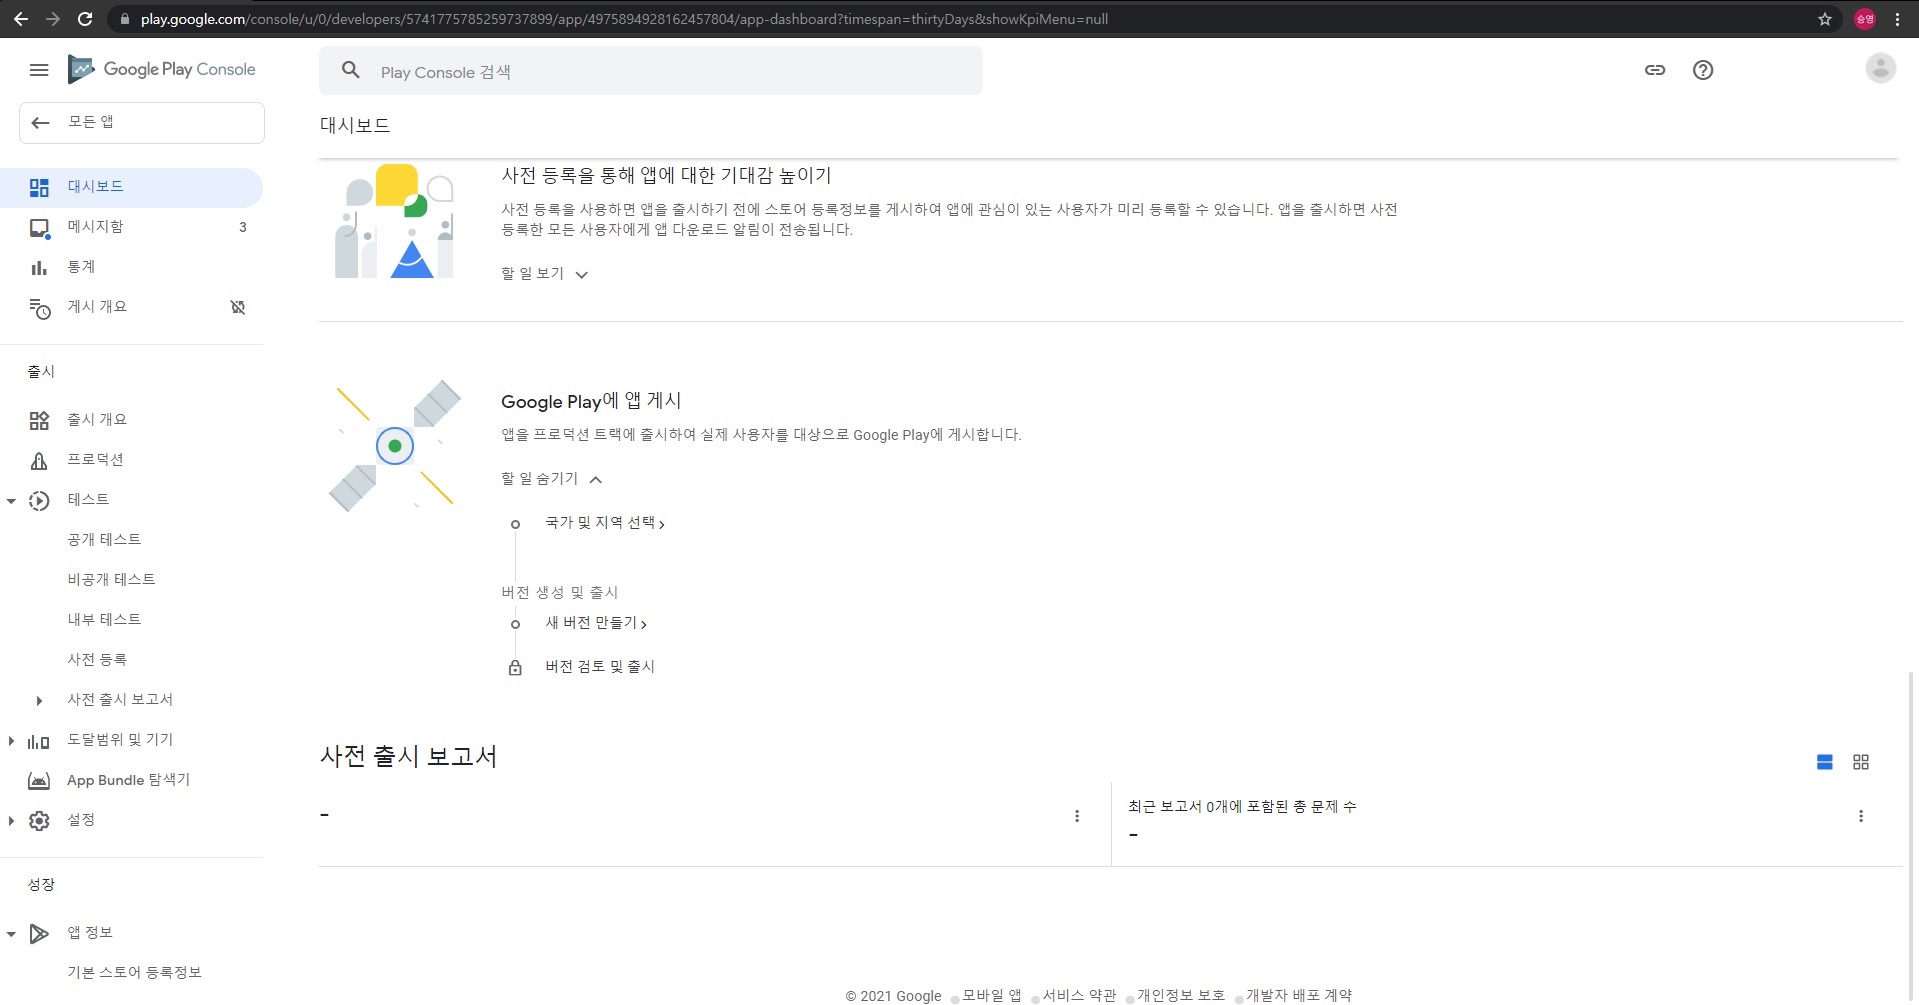Click the 대시보드 grid icon

(x=39, y=188)
